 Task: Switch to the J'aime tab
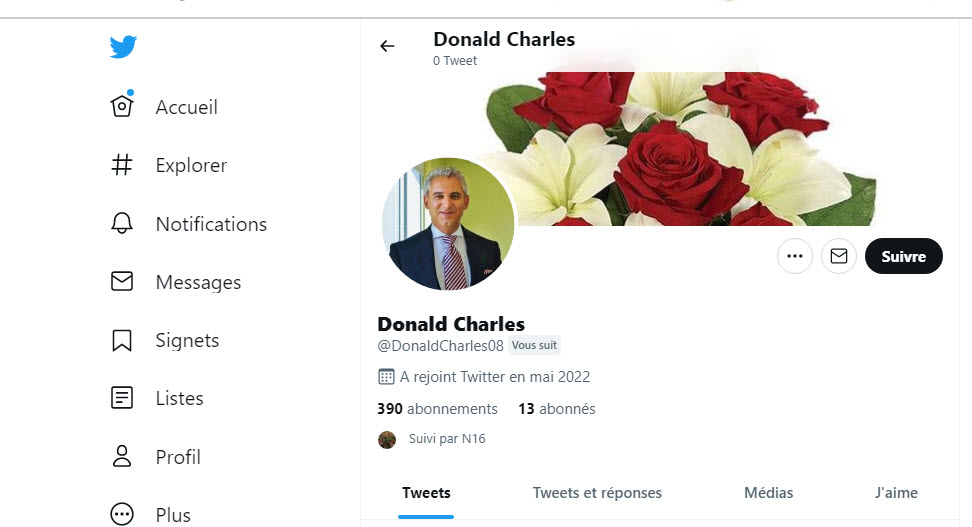(x=894, y=493)
